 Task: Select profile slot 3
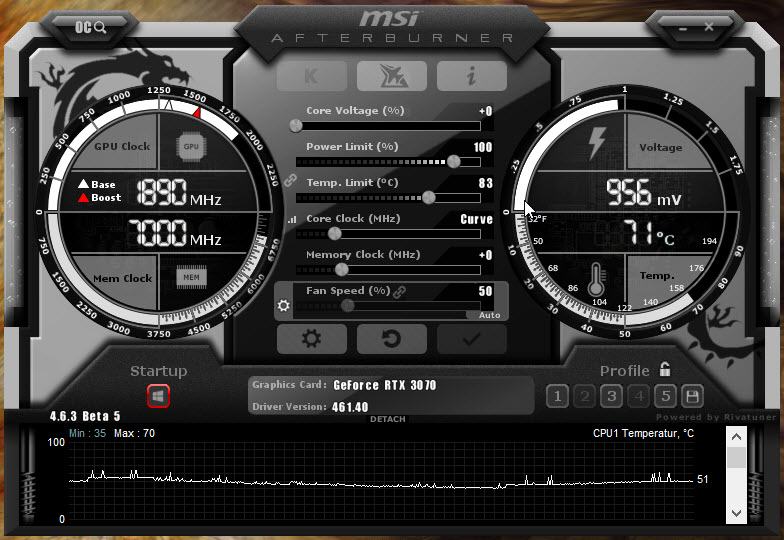611,396
